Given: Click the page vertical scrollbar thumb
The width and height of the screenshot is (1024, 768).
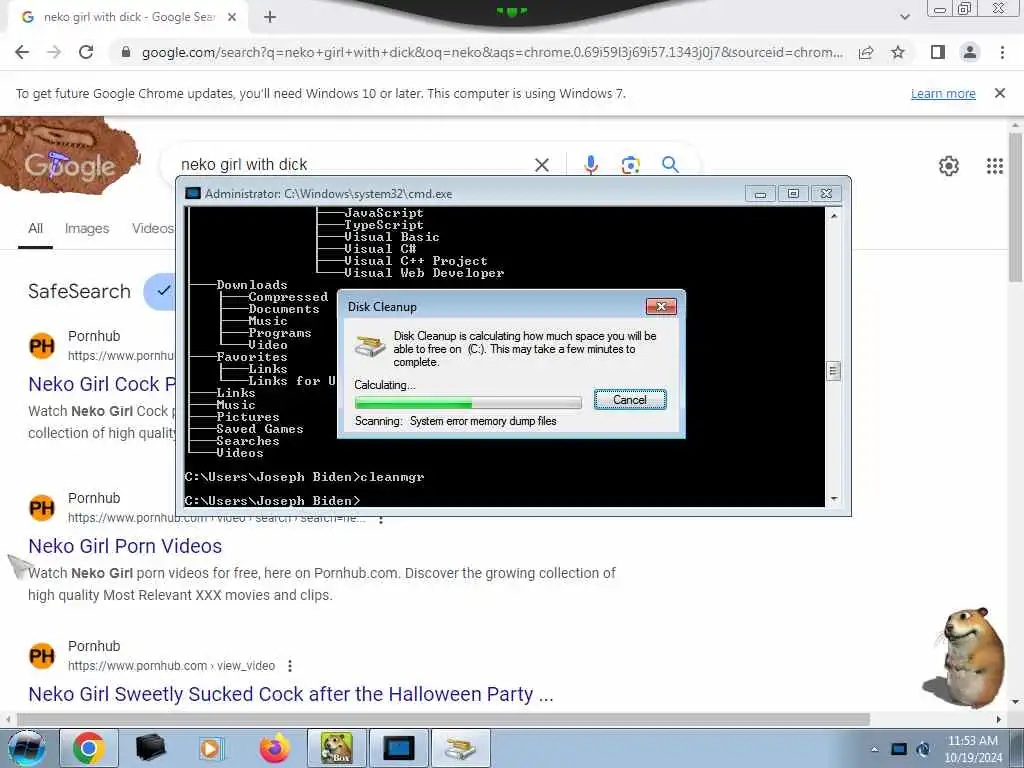Looking at the screenshot, I should (1016, 208).
